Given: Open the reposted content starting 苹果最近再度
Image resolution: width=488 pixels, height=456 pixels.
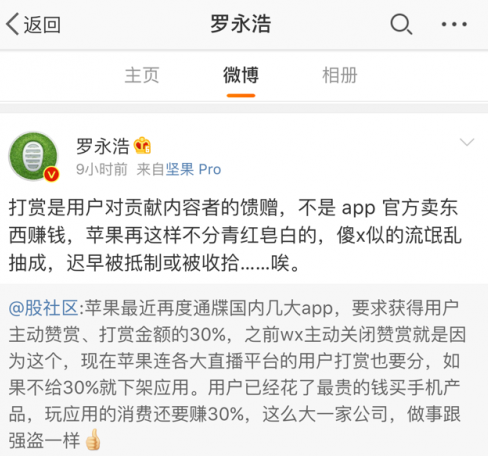Looking at the screenshot, I should (237, 374).
